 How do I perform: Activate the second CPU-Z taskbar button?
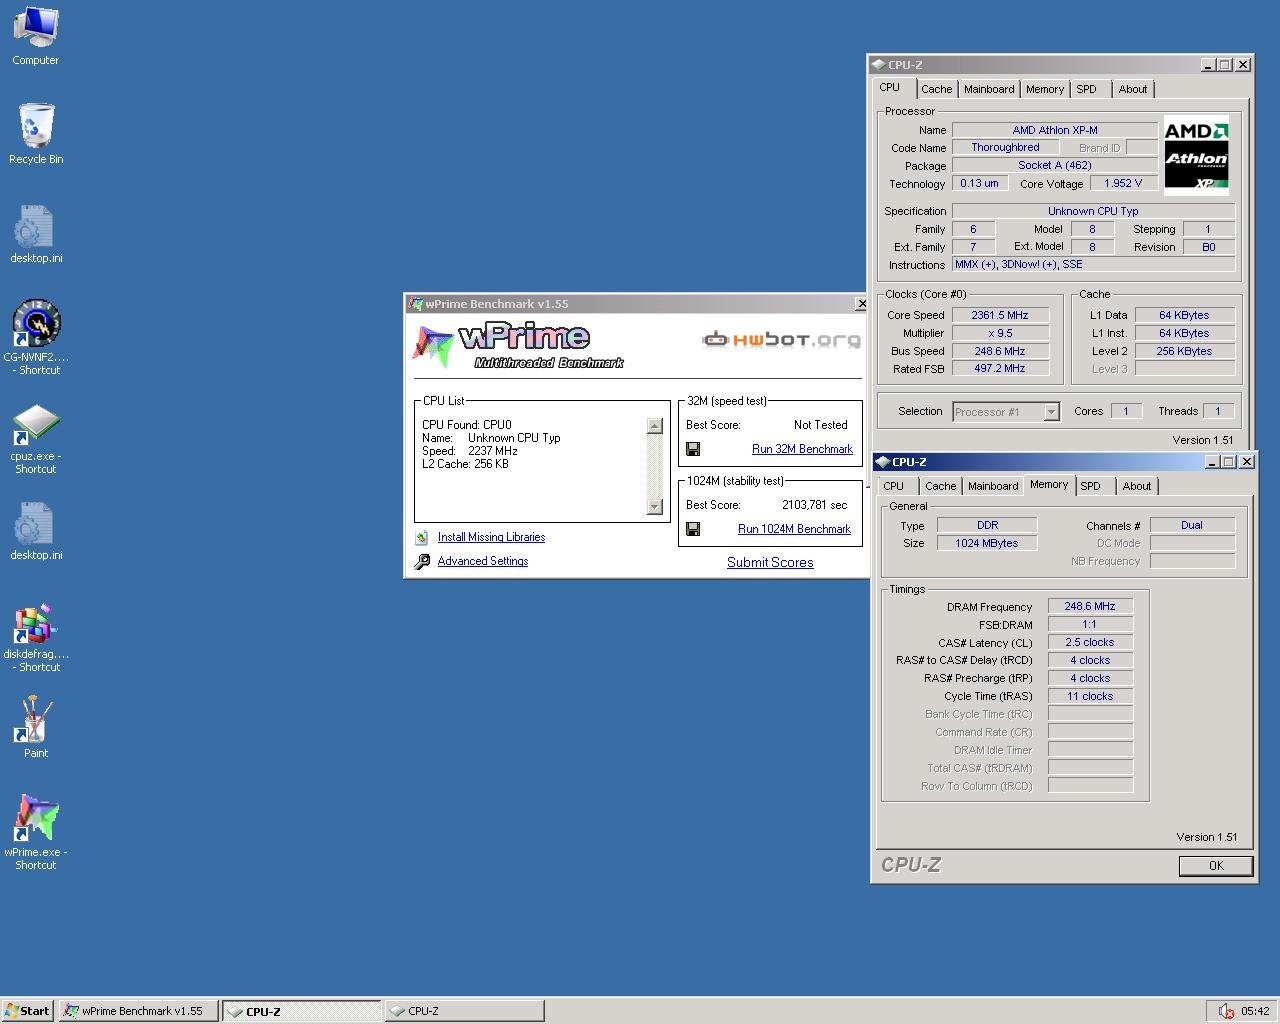(464, 1011)
